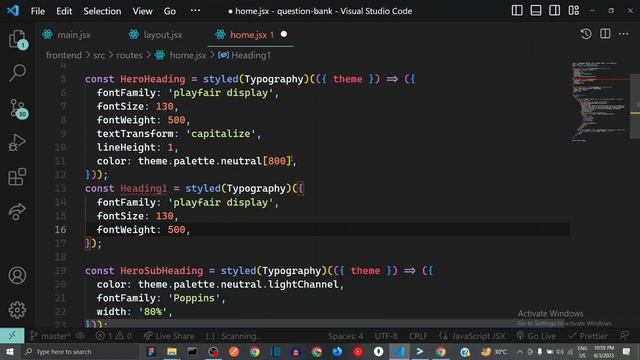Image resolution: width=640 pixels, height=360 pixels.
Task: Open the File menu
Action: 38,11
